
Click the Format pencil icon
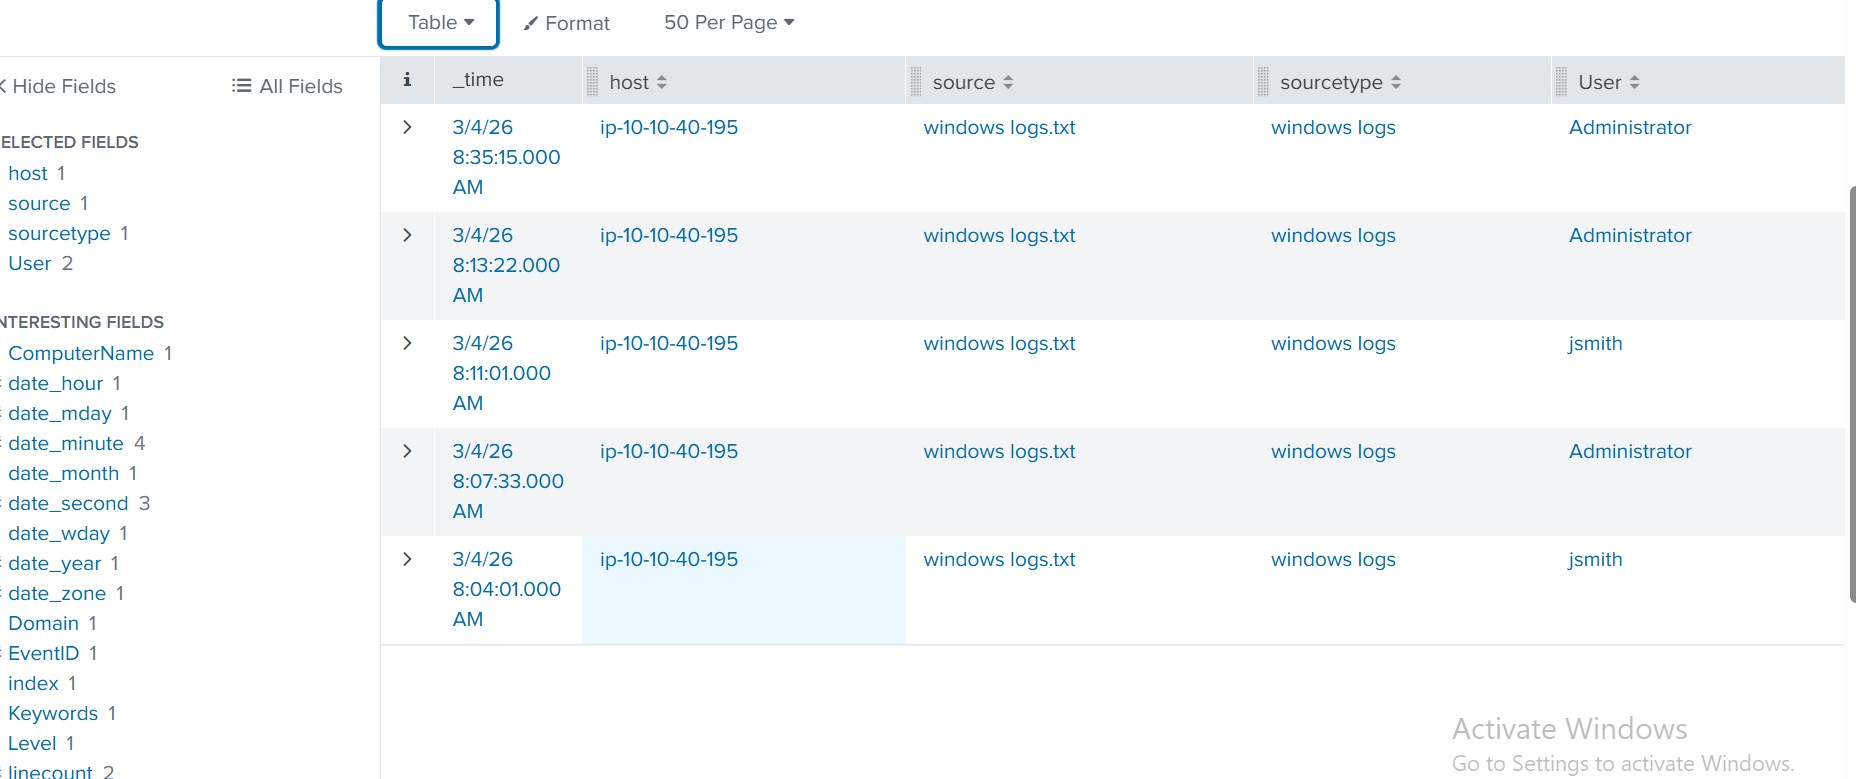531,23
